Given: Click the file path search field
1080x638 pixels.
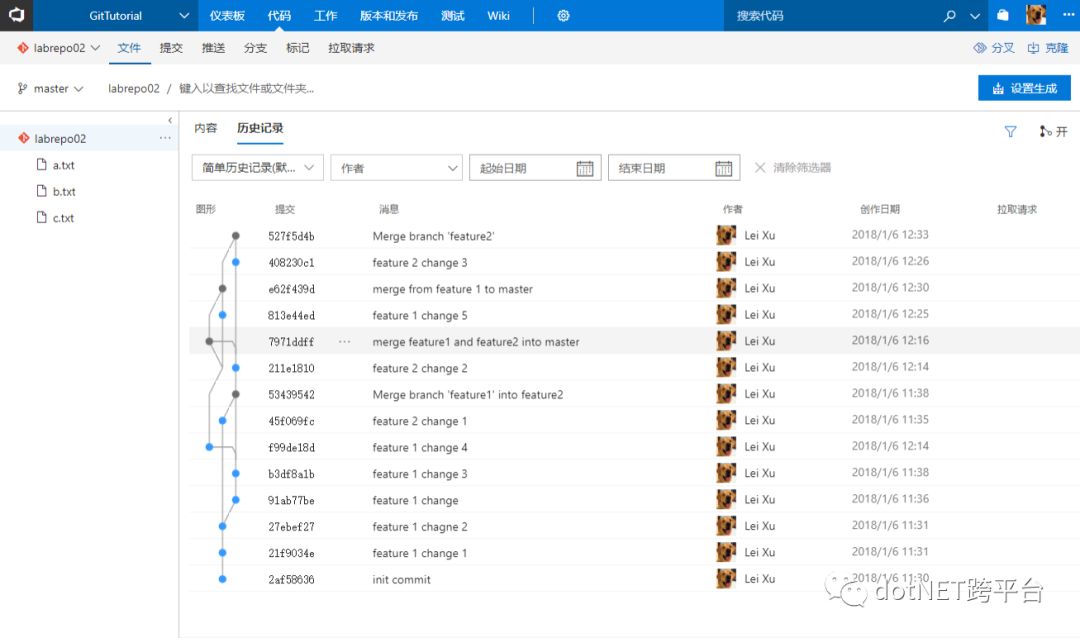Looking at the screenshot, I should click(x=247, y=88).
